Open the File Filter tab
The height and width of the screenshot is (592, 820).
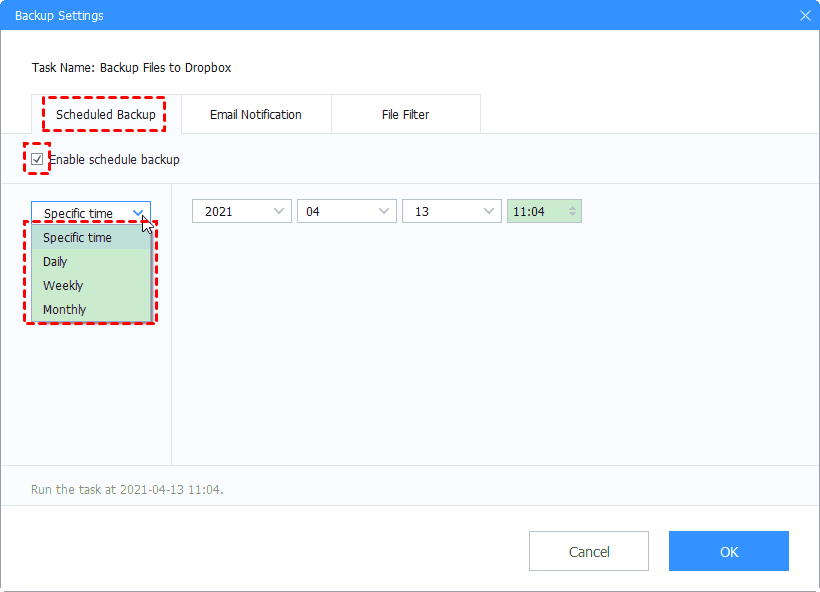pyautogui.click(x=406, y=115)
